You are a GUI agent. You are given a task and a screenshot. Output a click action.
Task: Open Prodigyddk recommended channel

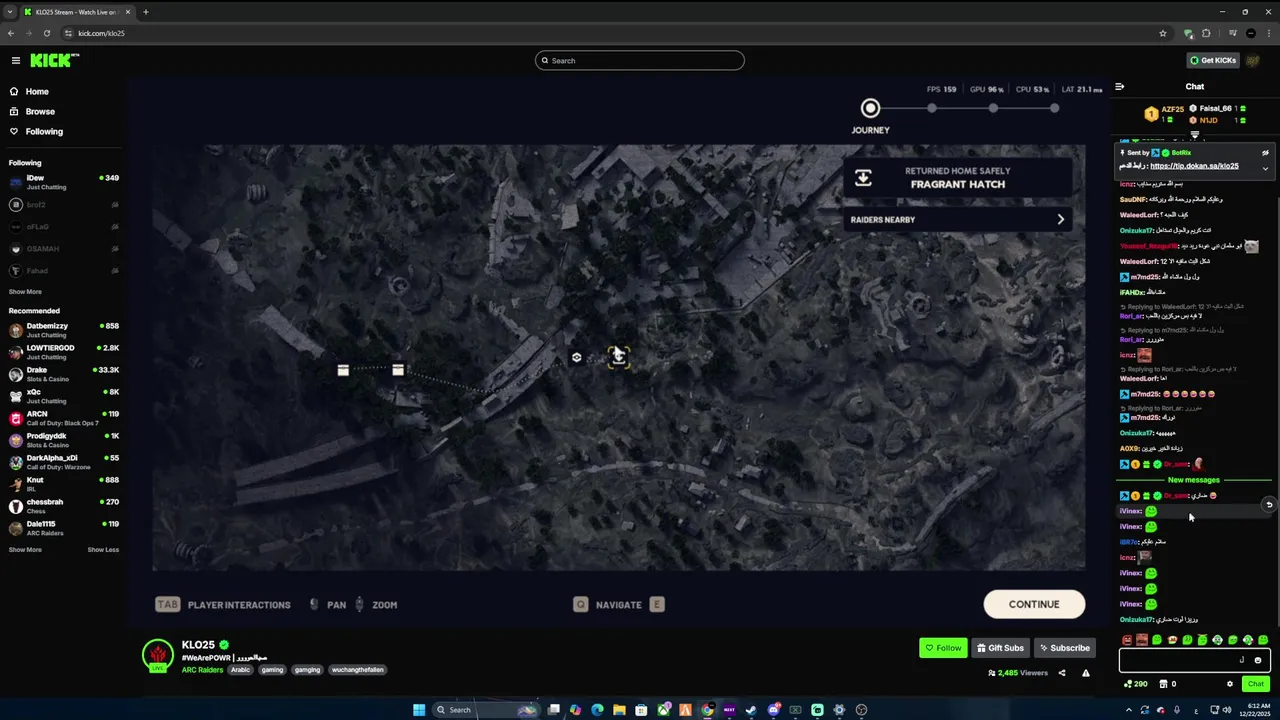(64, 440)
